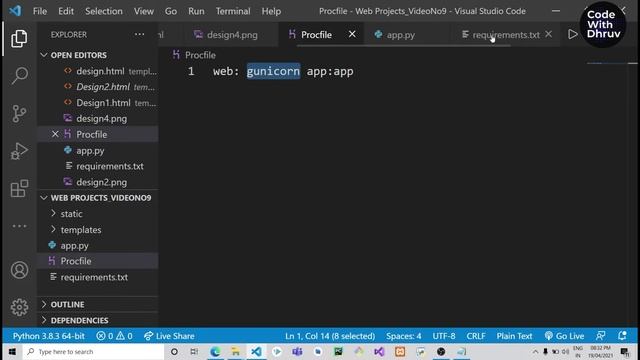Click Go Live to start server
640x360 pixels.
pyautogui.click(x=564, y=336)
